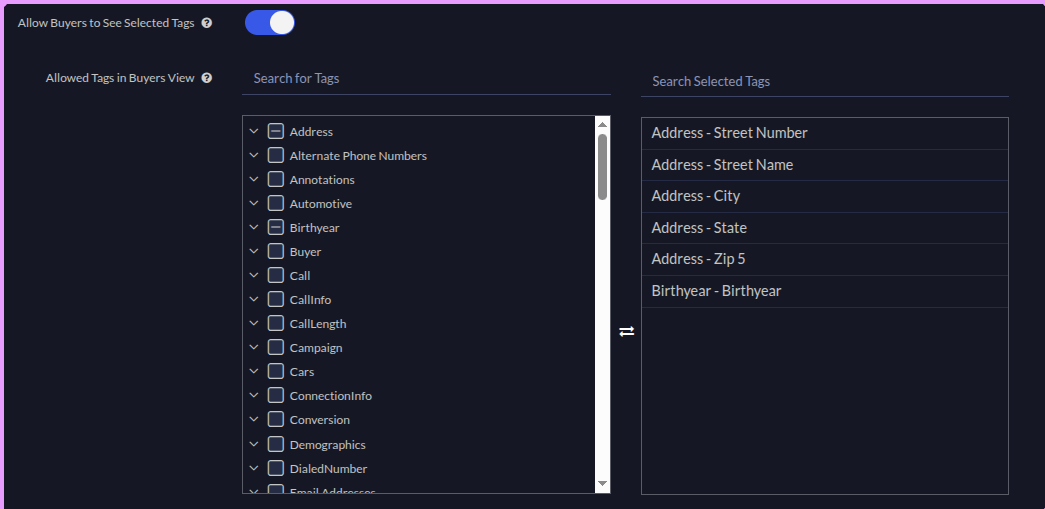
Task: Select Birthyear - Birthyear in selected tags
Action: pos(824,291)
